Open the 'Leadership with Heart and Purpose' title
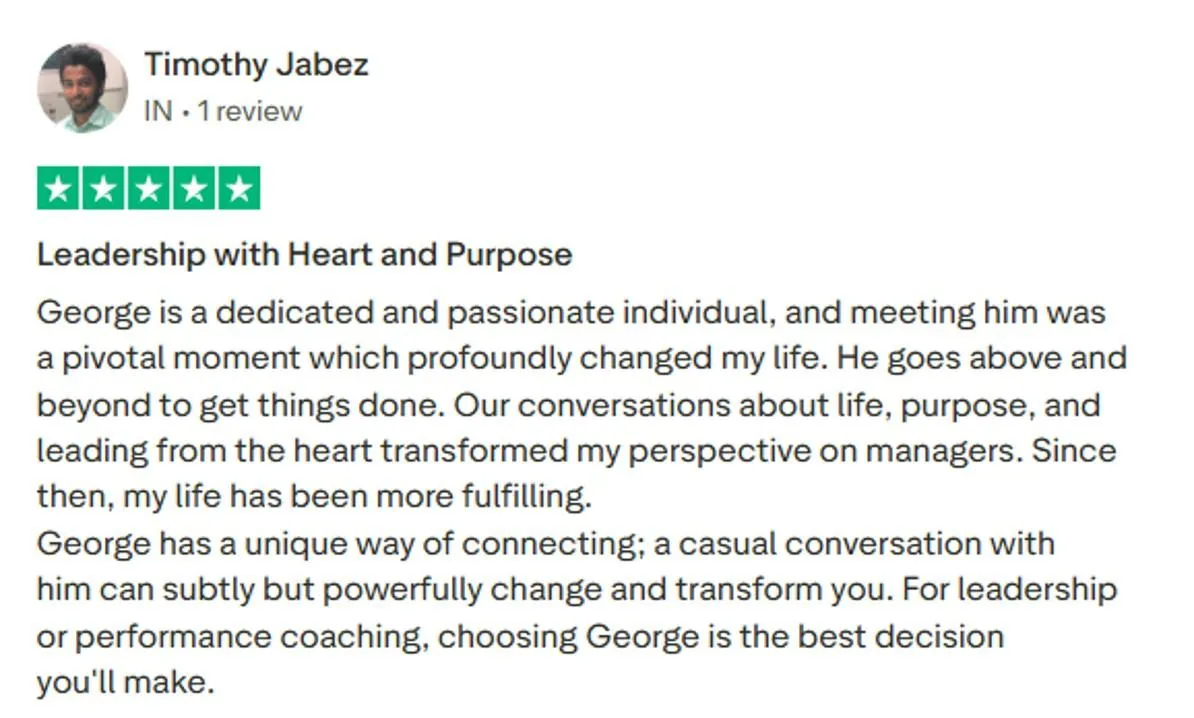This screenshot has height=718, width=1194. coord(305,254)
